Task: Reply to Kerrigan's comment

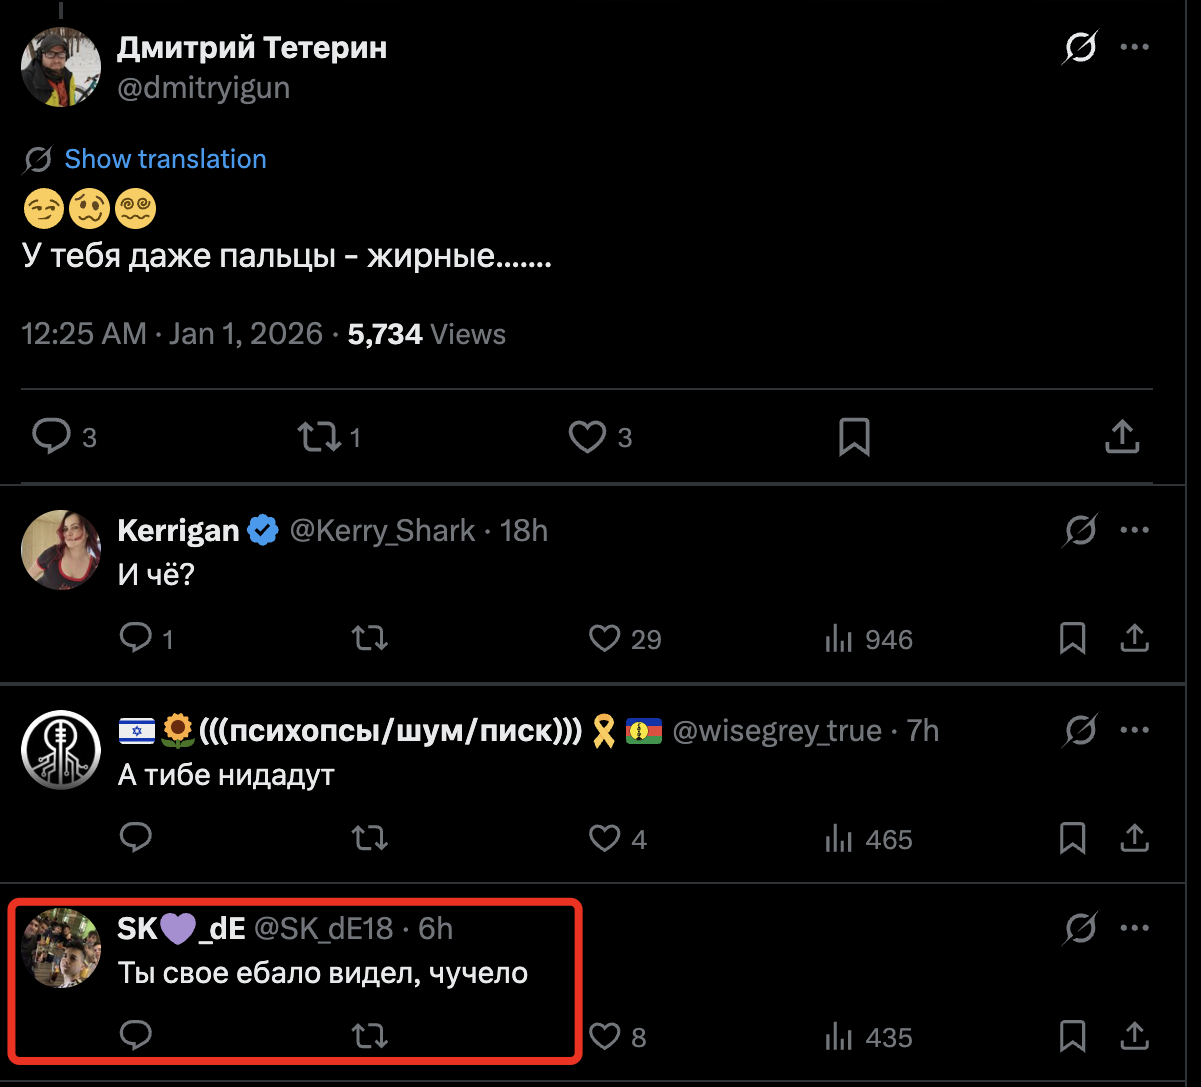Action: tap(135, 638)
